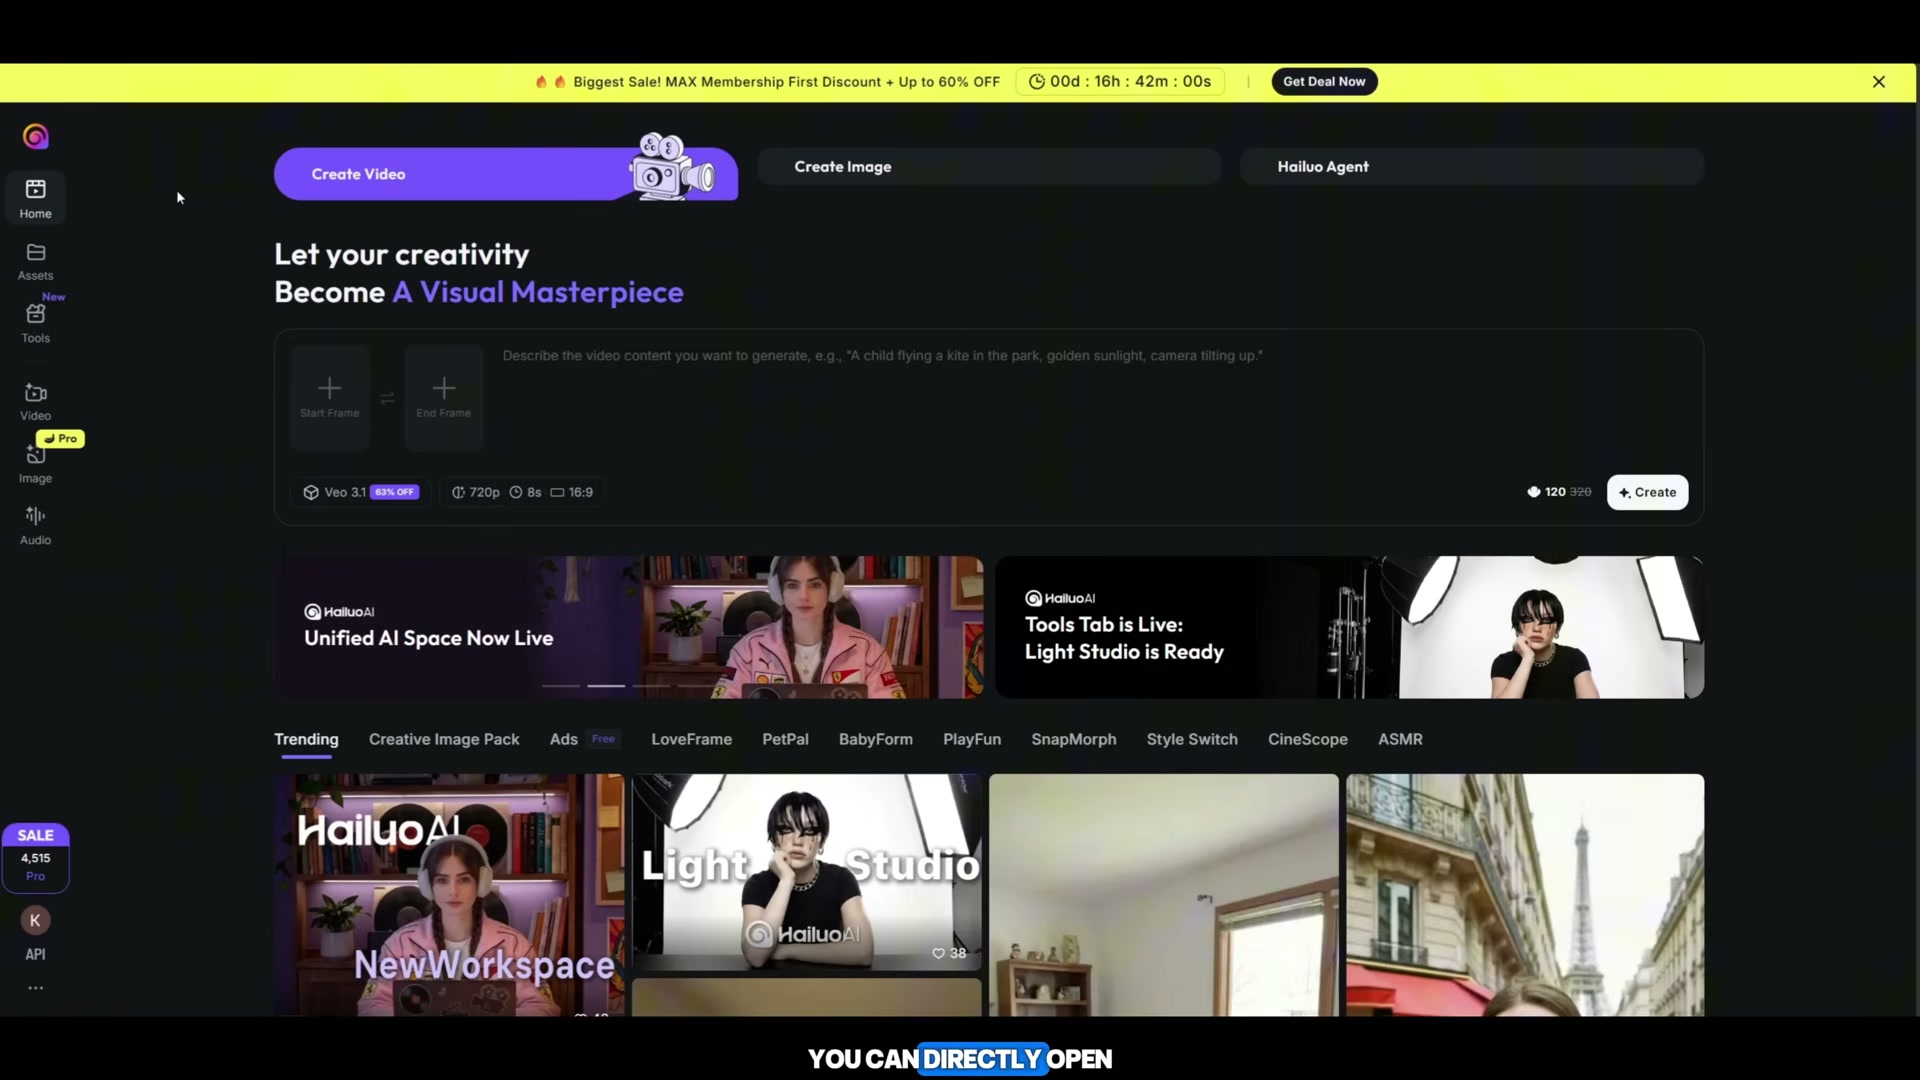Open the room interior video thumbnail
The height and width of the screenshot is (1080, 1920).
tap(1164, 895)
